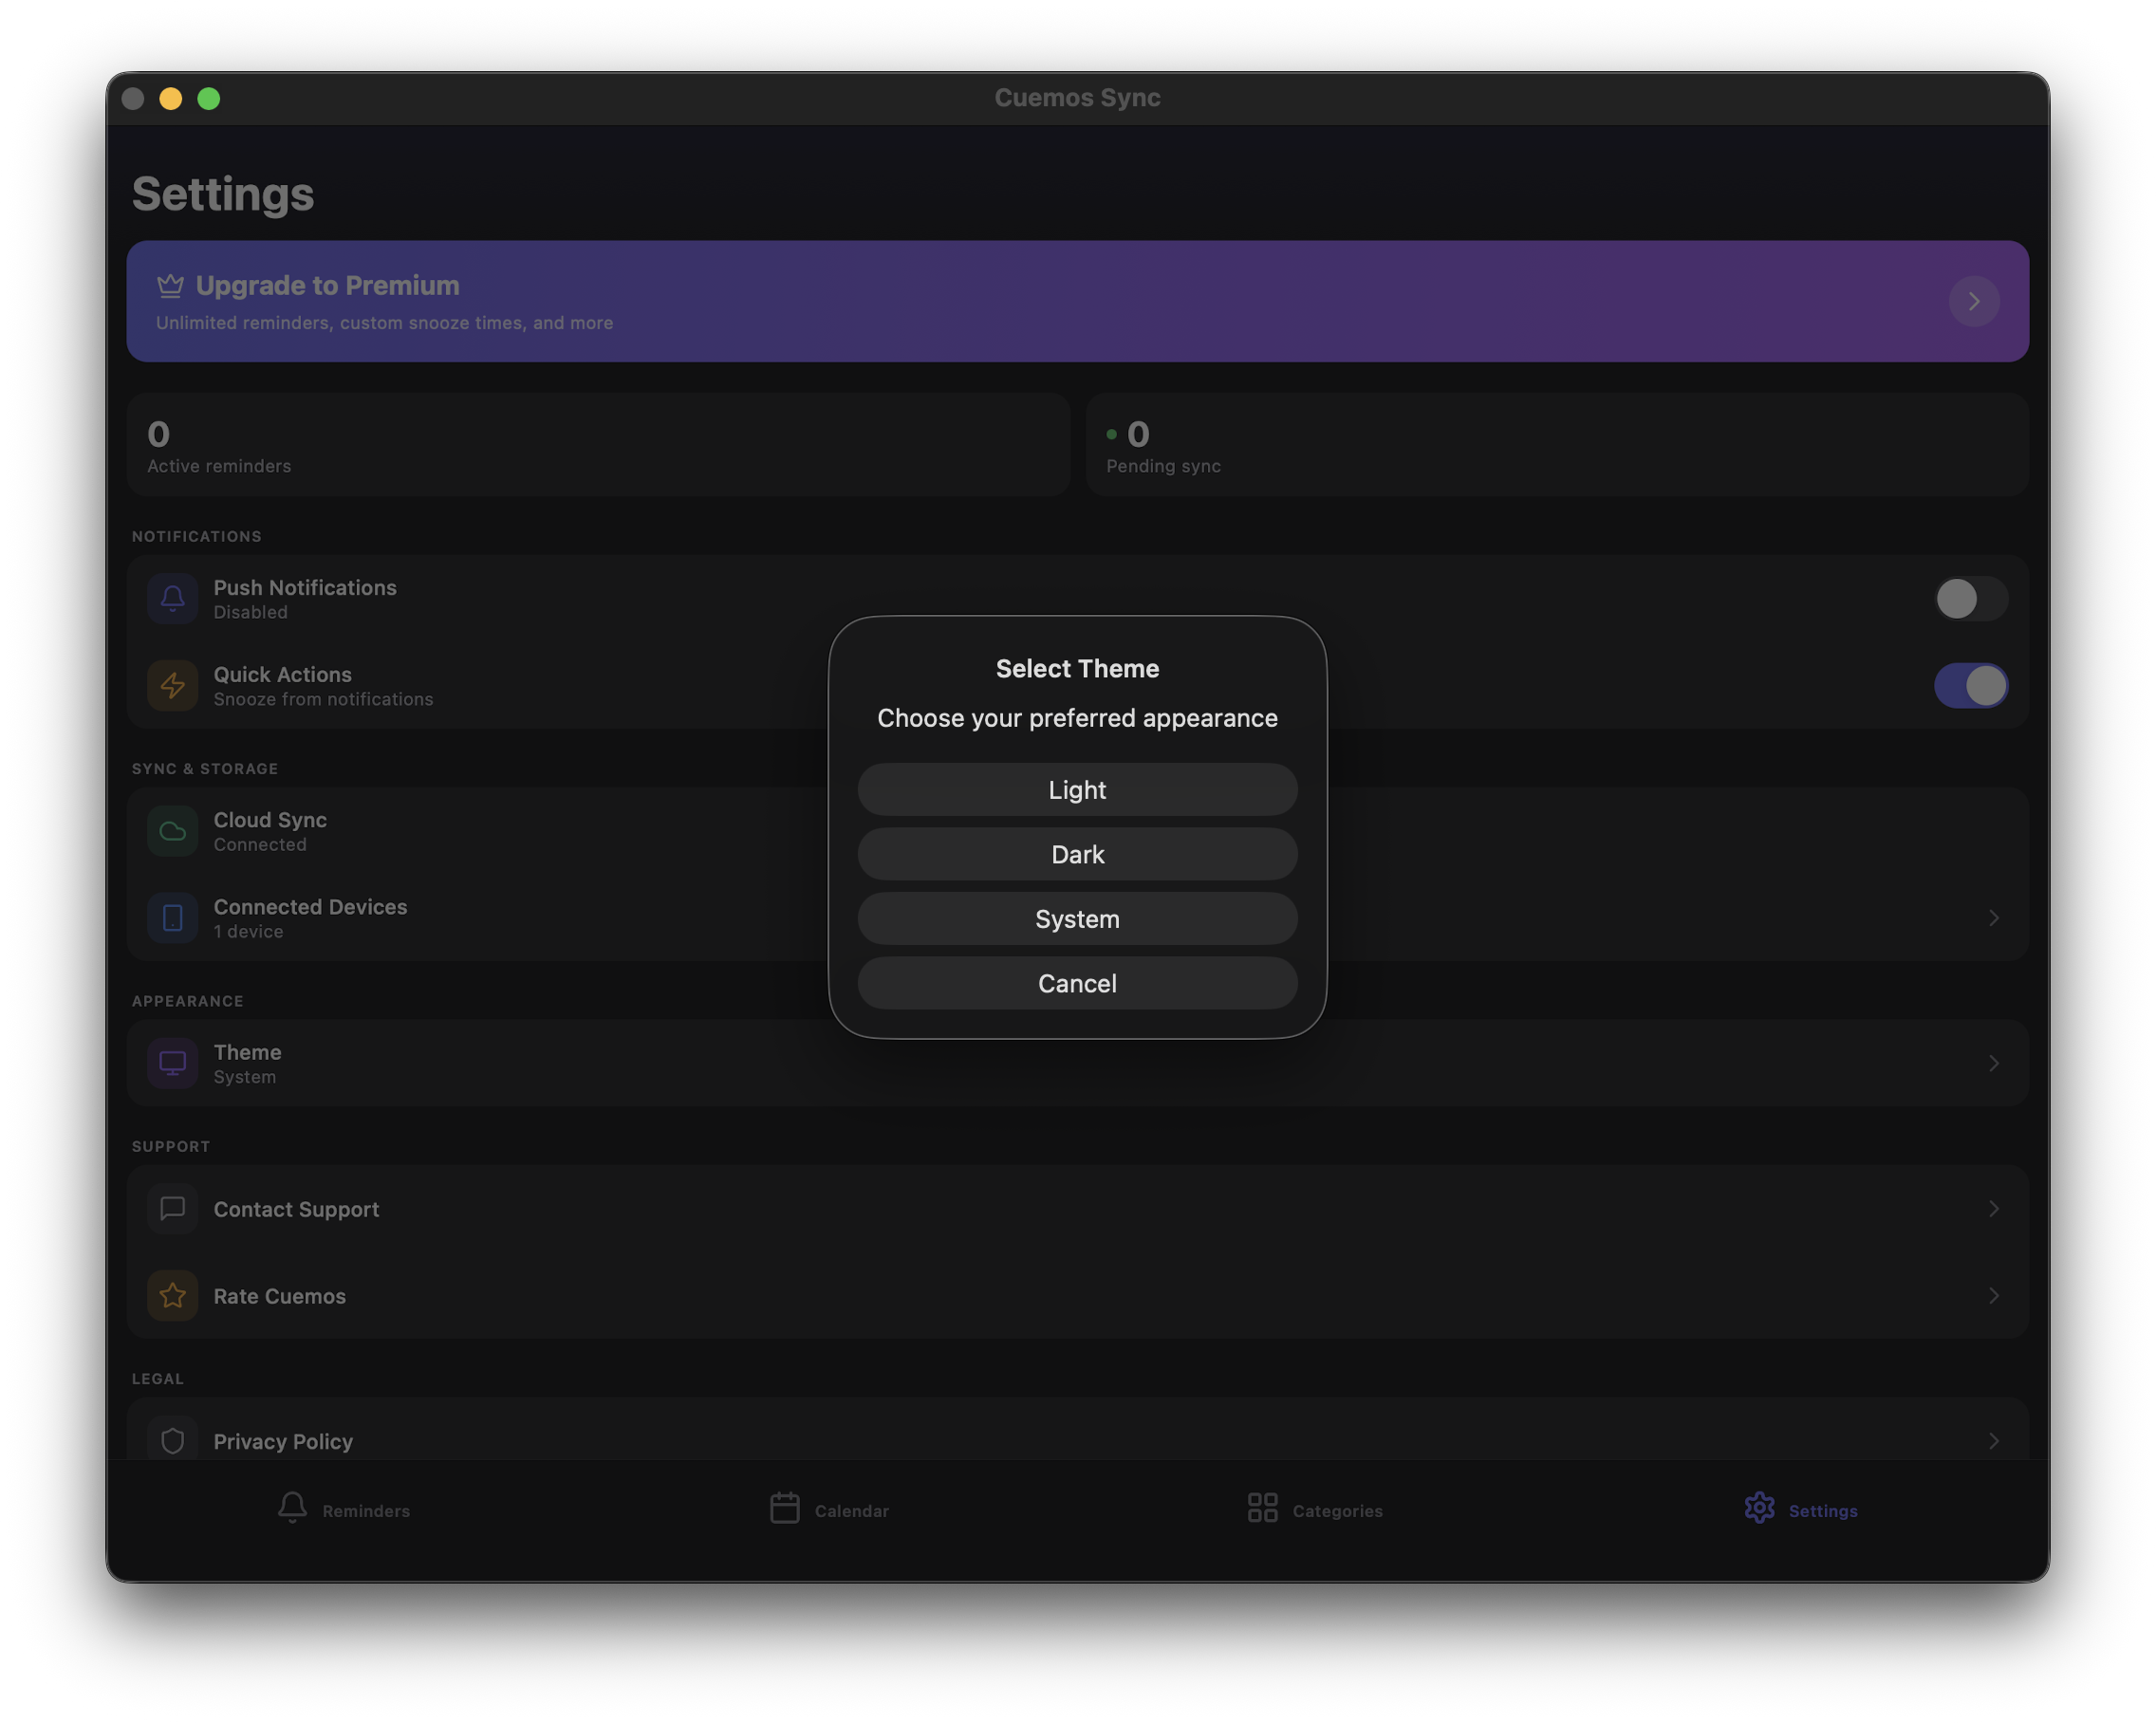
Task: Click the Connected Devices phone icon
Action: click(172, 917)
